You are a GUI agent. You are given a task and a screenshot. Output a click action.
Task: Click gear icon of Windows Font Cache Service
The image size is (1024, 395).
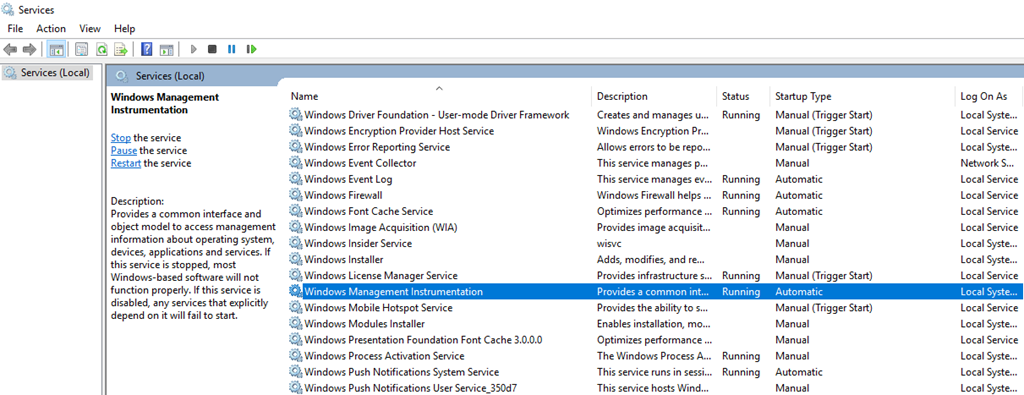[x=296, y=212]
